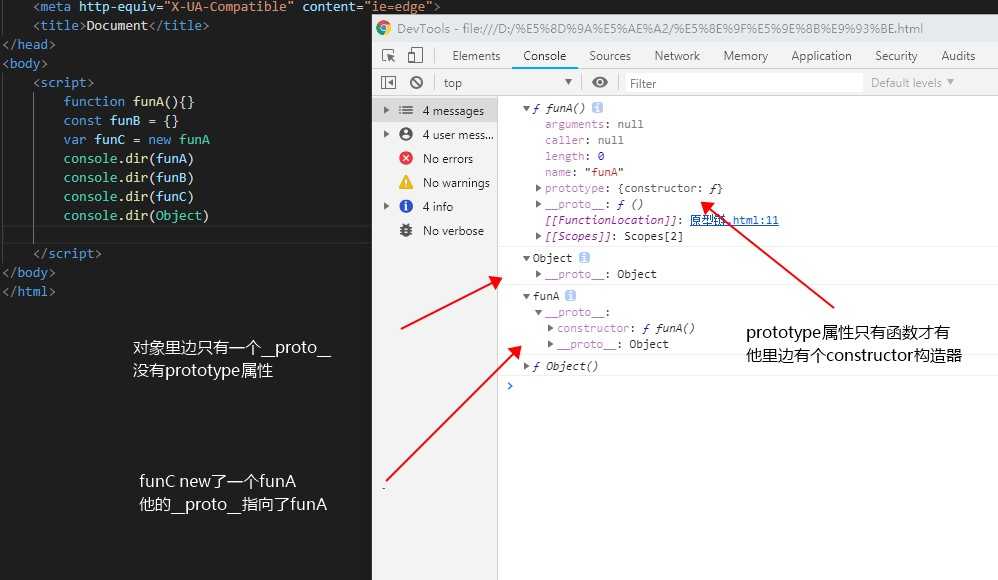The image size is (998, 580).
Task: Open the FunctionLocation html:11 link
Action: point(734,220)
